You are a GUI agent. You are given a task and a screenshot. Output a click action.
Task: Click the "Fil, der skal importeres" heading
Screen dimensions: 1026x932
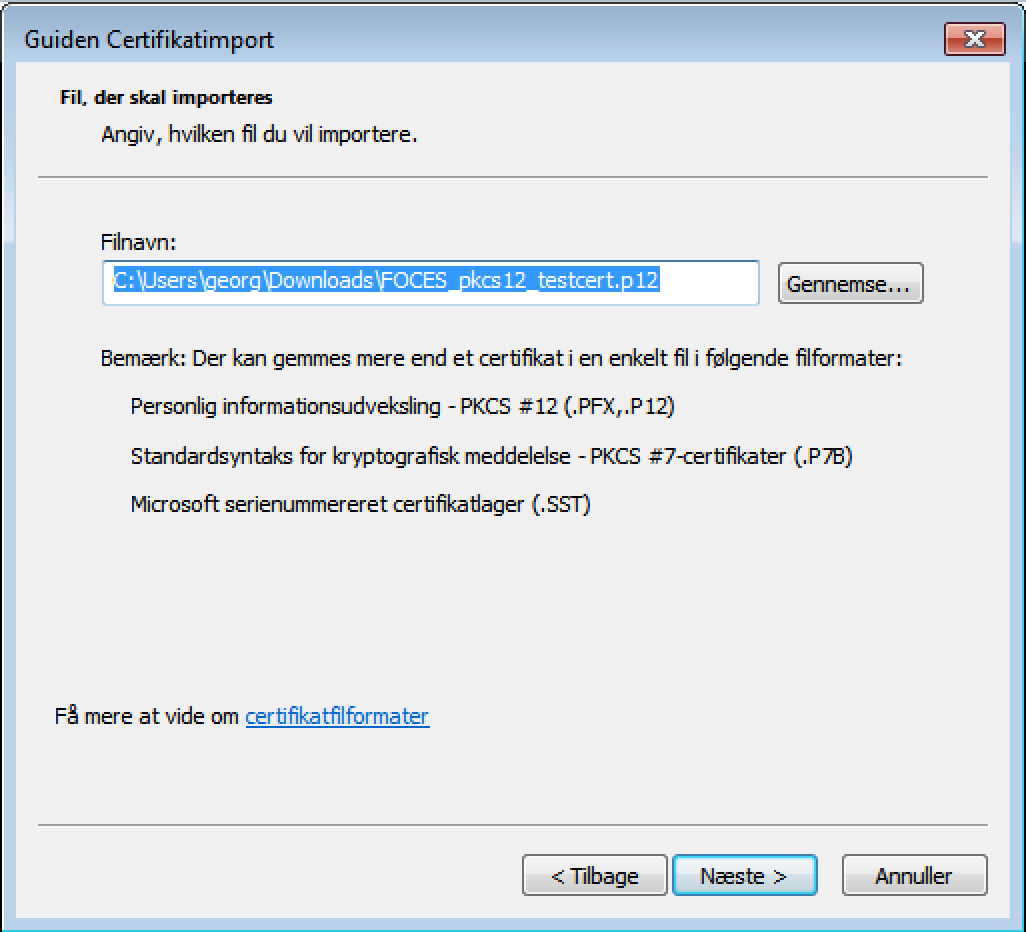tap(166, 98)
